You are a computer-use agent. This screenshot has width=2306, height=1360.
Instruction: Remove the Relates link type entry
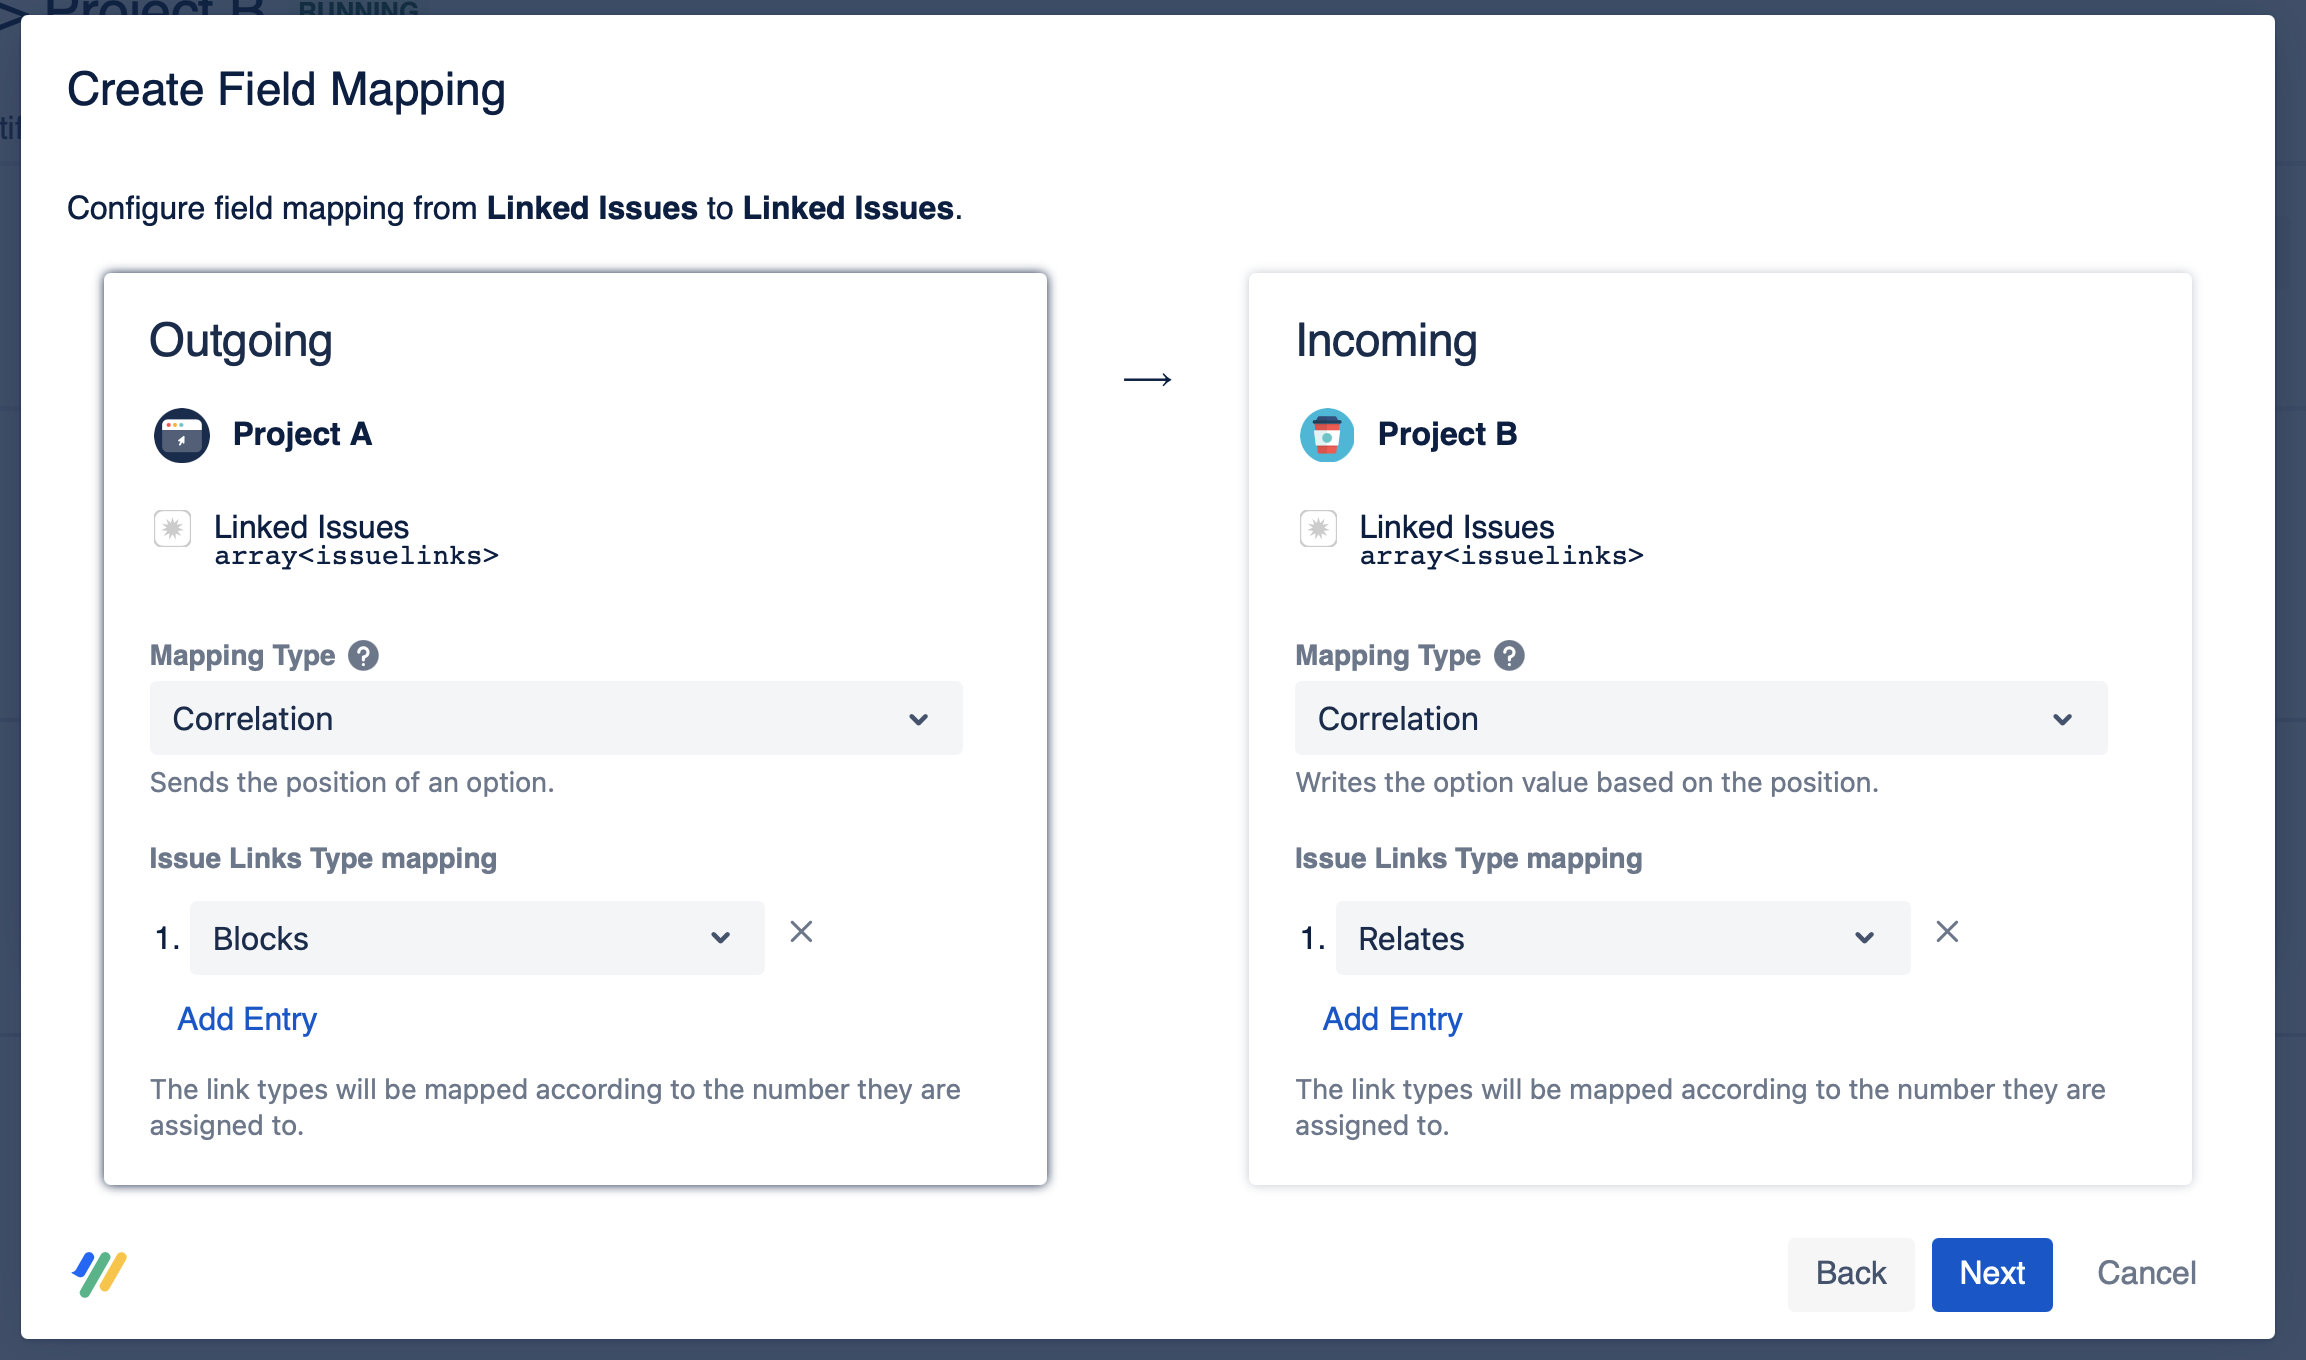pyautogui.click(x=1947, y=932)
